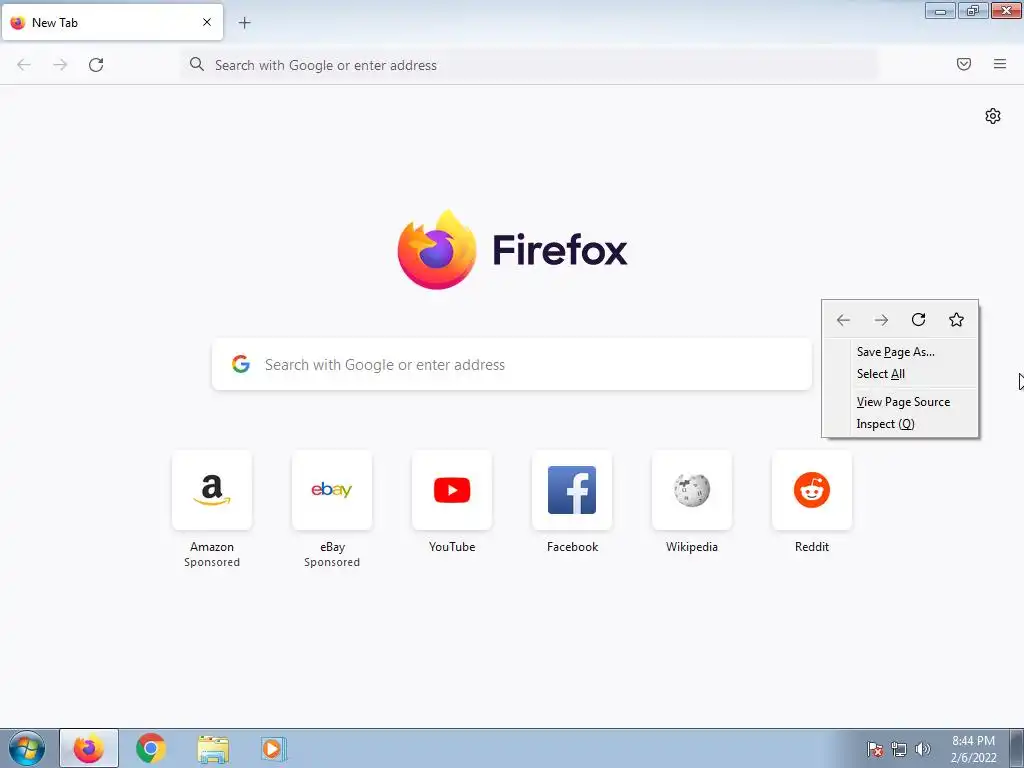Launch Chrome from the taskbar
This screenshot has height=768, width=1024.
(x=151, y=748)
